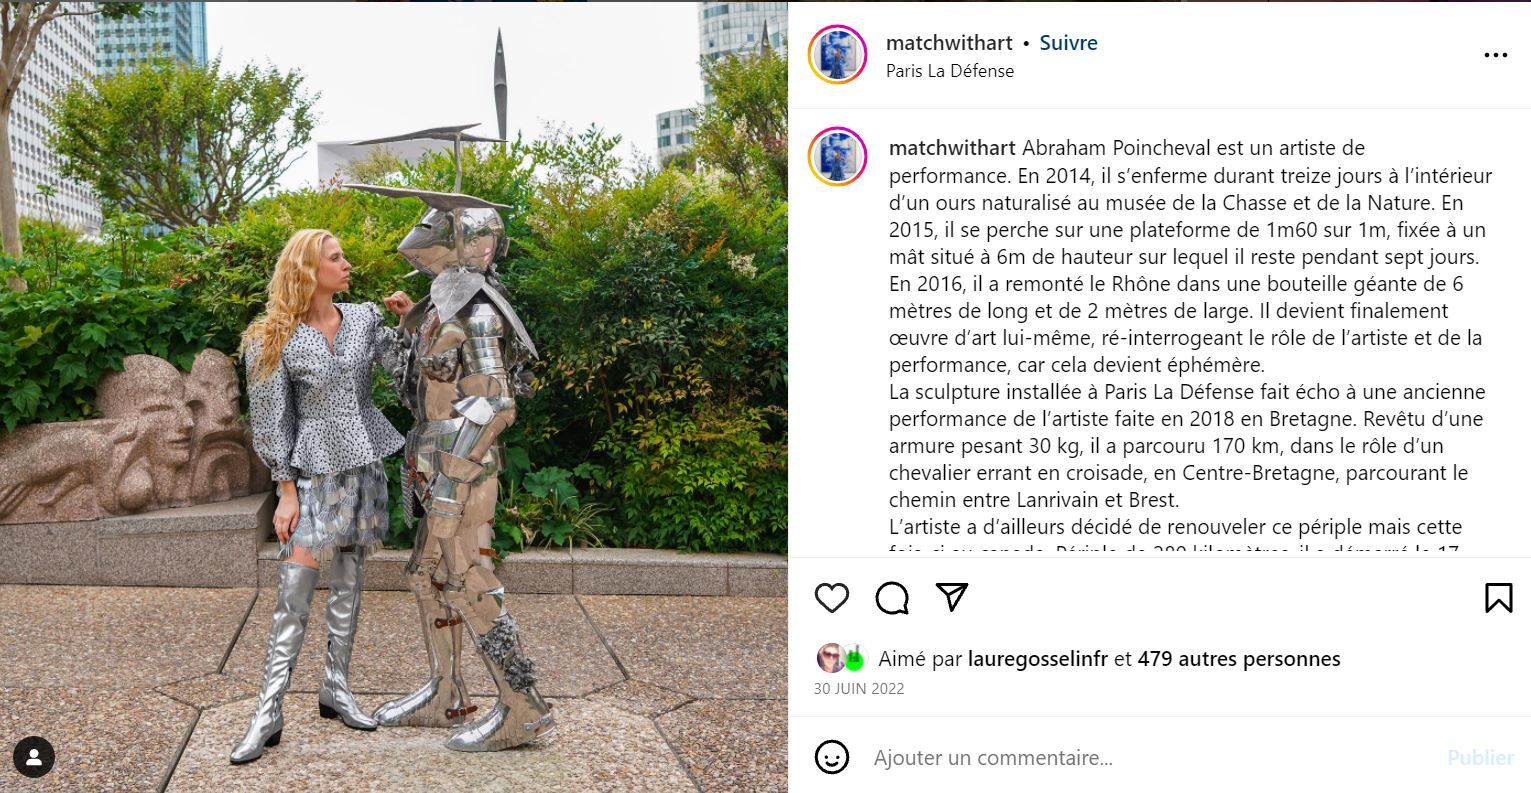Open the 30 JUIN 2022 post date
This screenshot has width=1531, height=793.
pyautogui.click(x=859, y=689)
